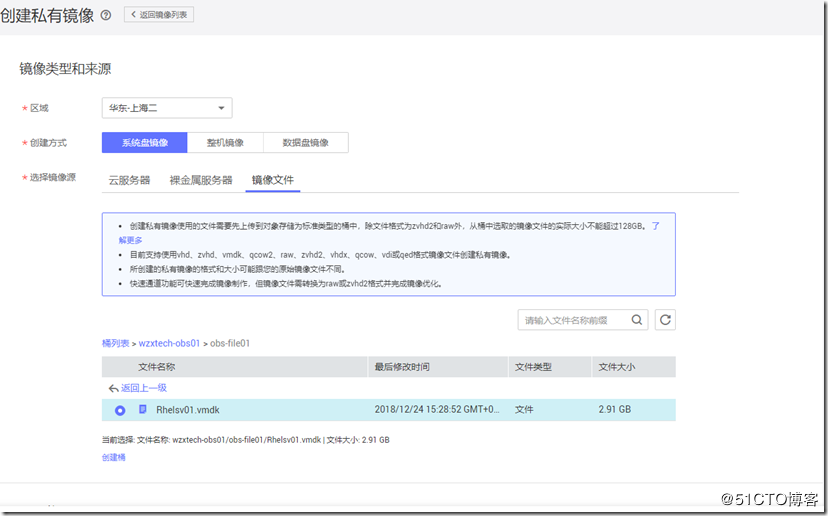Open wzxtech-obs01 in the breadcrumb
Viewport: 828px width, 516px height.
pos(170,343)
